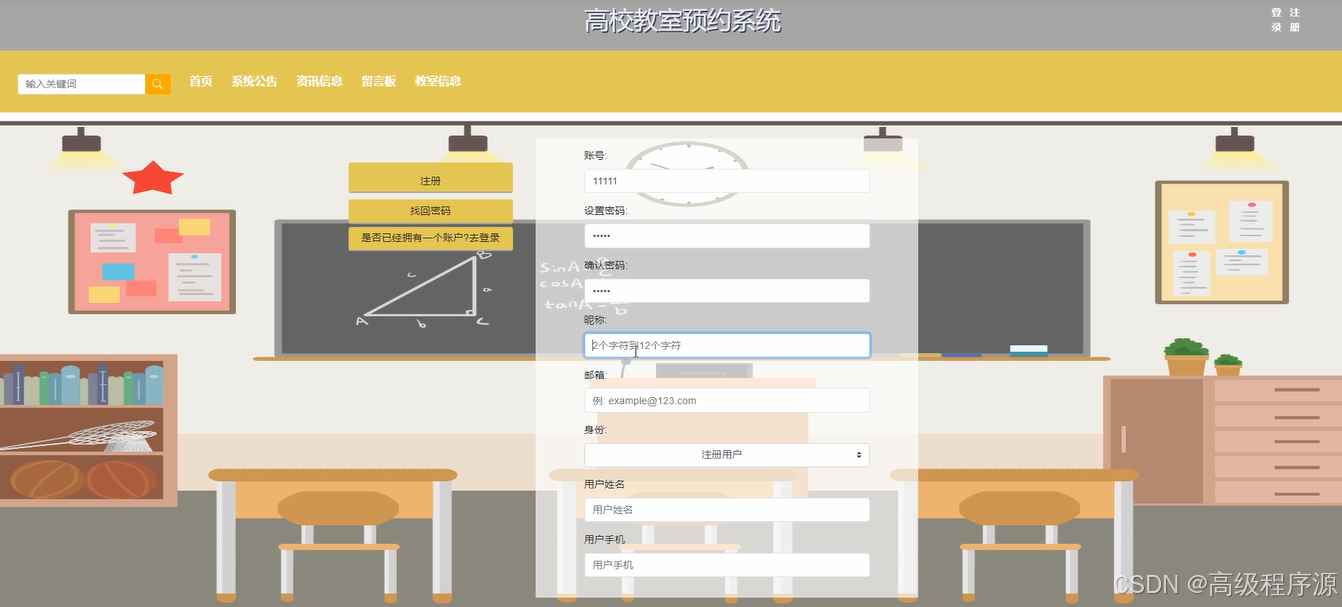
Task: Click the 设置密码 password field
Action: point(727,236)
